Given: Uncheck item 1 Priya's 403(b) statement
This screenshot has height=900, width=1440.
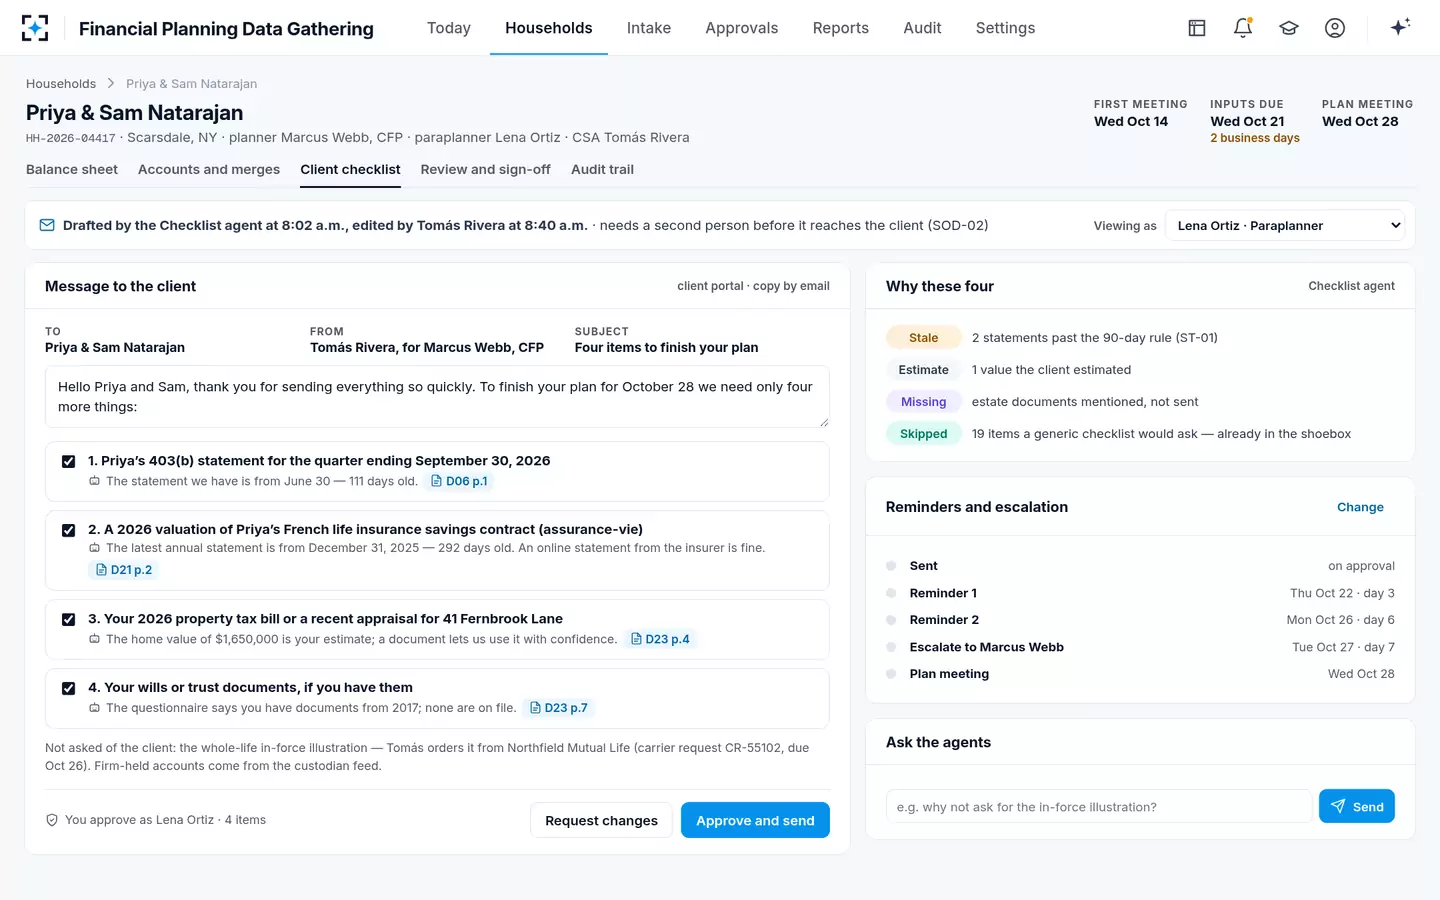Looking at the screenshot, I should click(x=69, y=461).
